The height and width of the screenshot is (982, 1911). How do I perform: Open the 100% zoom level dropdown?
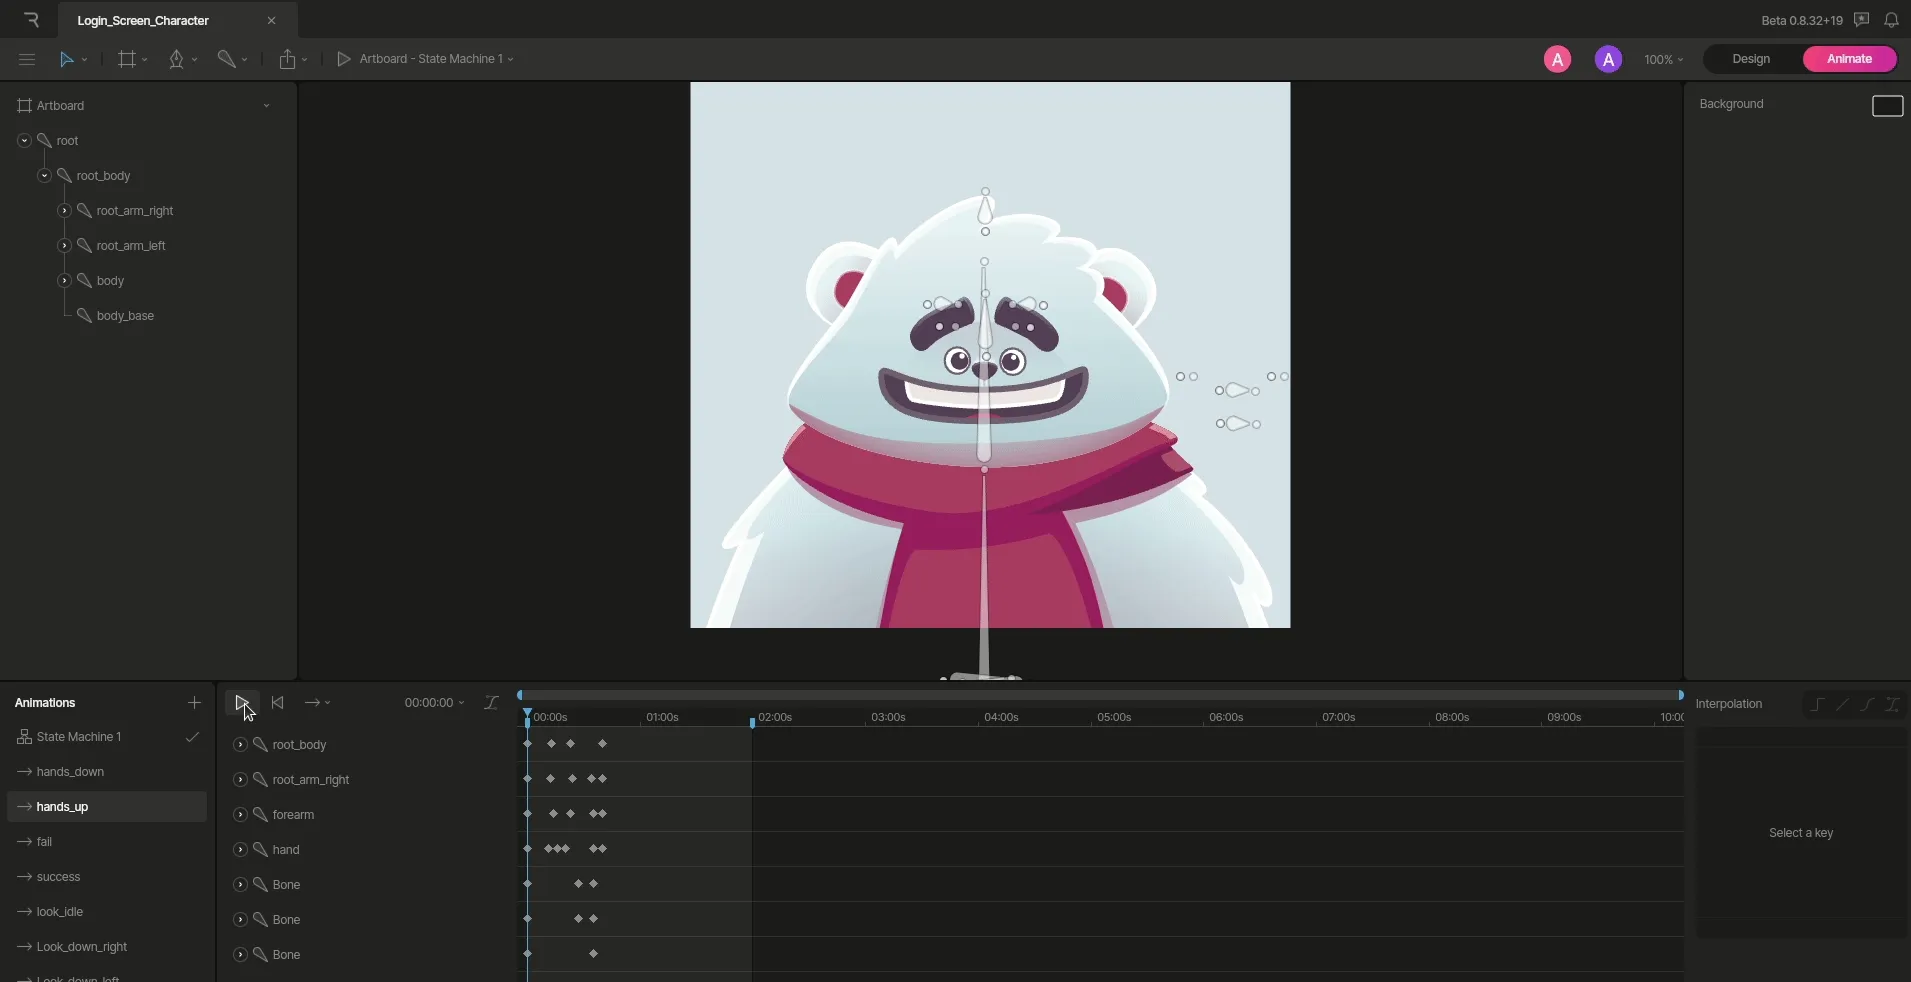coord(1662,59)
